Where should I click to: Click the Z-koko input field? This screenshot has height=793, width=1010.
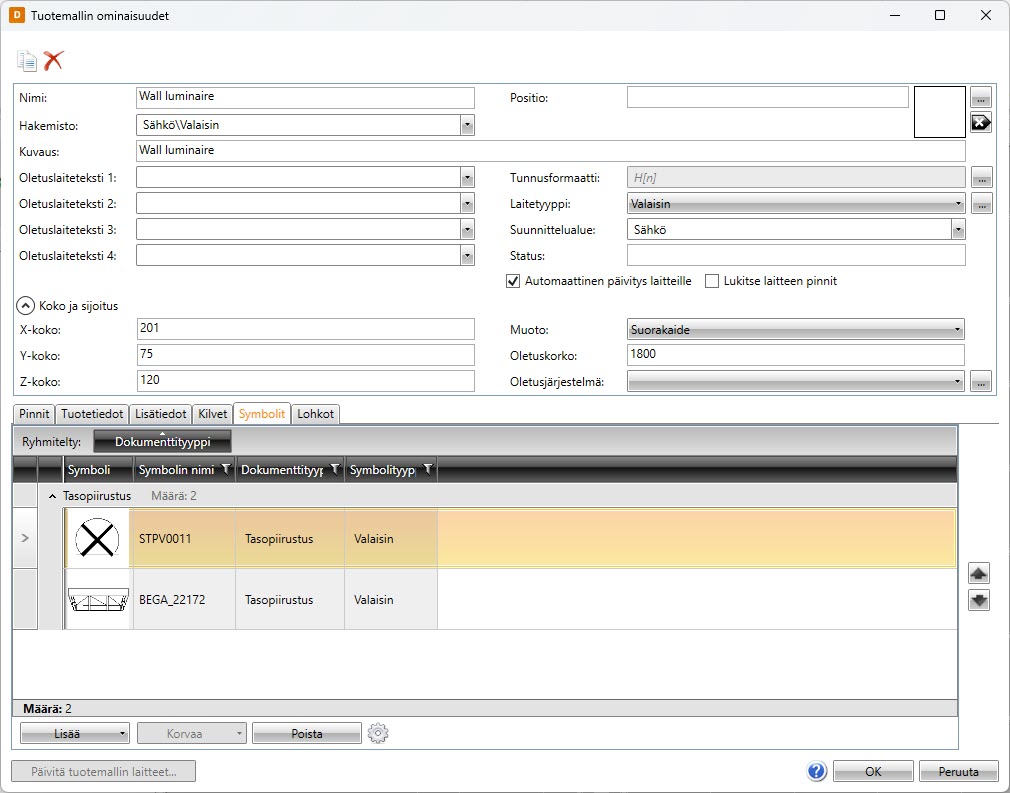[305, 381]
